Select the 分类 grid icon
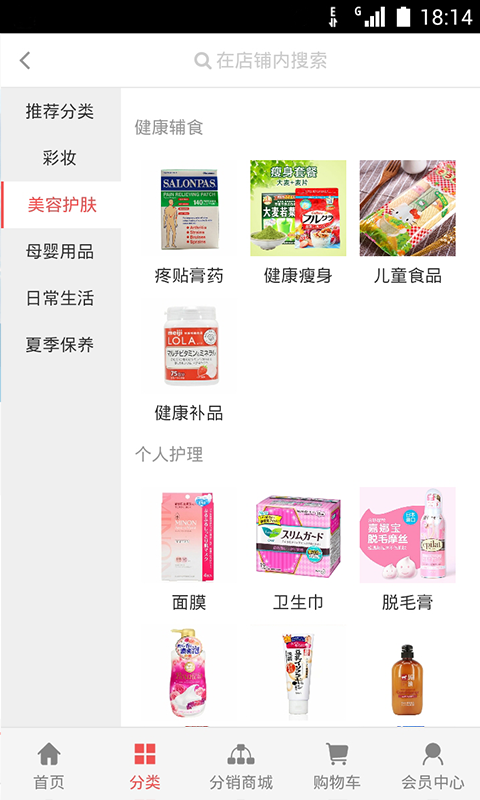This screenshot has width=480, height=800. [145, 754]
